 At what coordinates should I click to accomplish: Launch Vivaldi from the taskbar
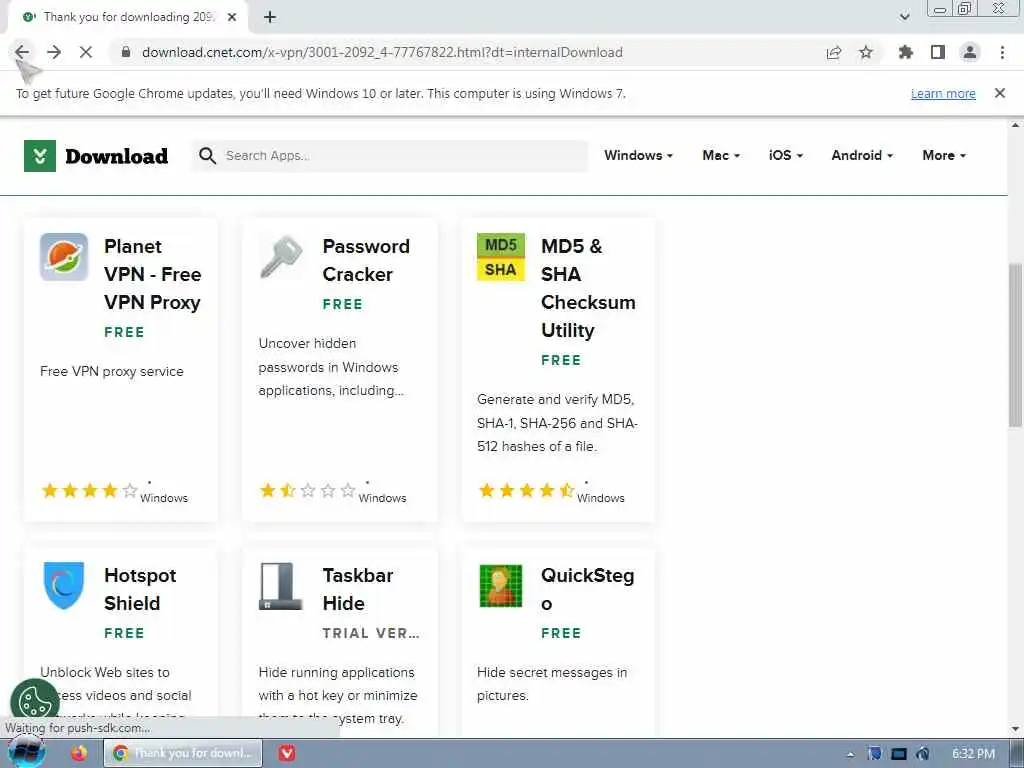287,753
